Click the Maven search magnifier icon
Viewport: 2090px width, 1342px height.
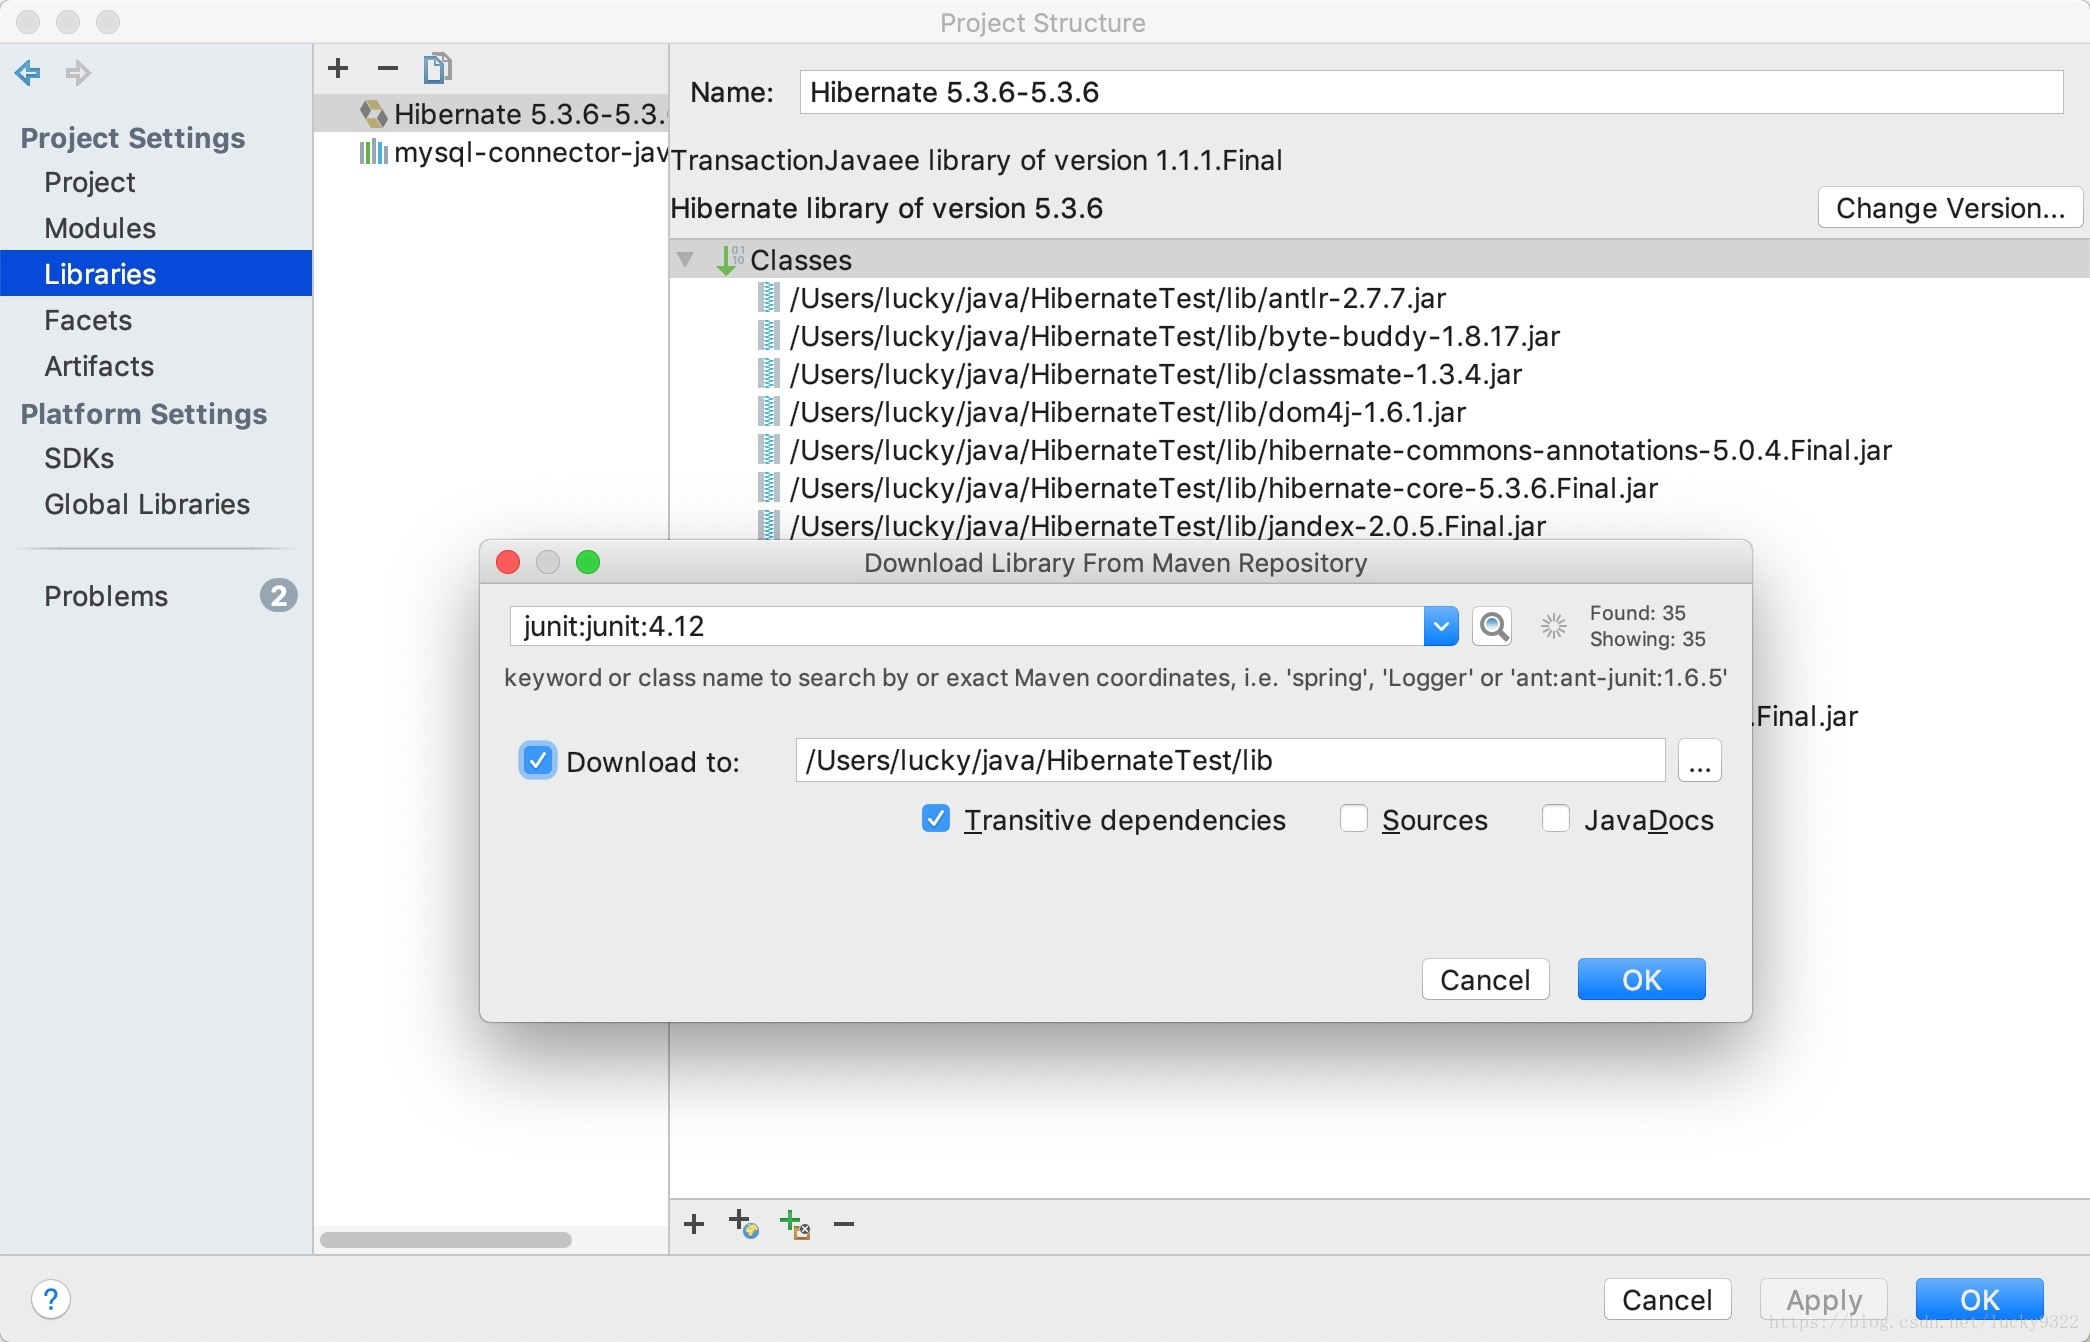[1493, 626]
